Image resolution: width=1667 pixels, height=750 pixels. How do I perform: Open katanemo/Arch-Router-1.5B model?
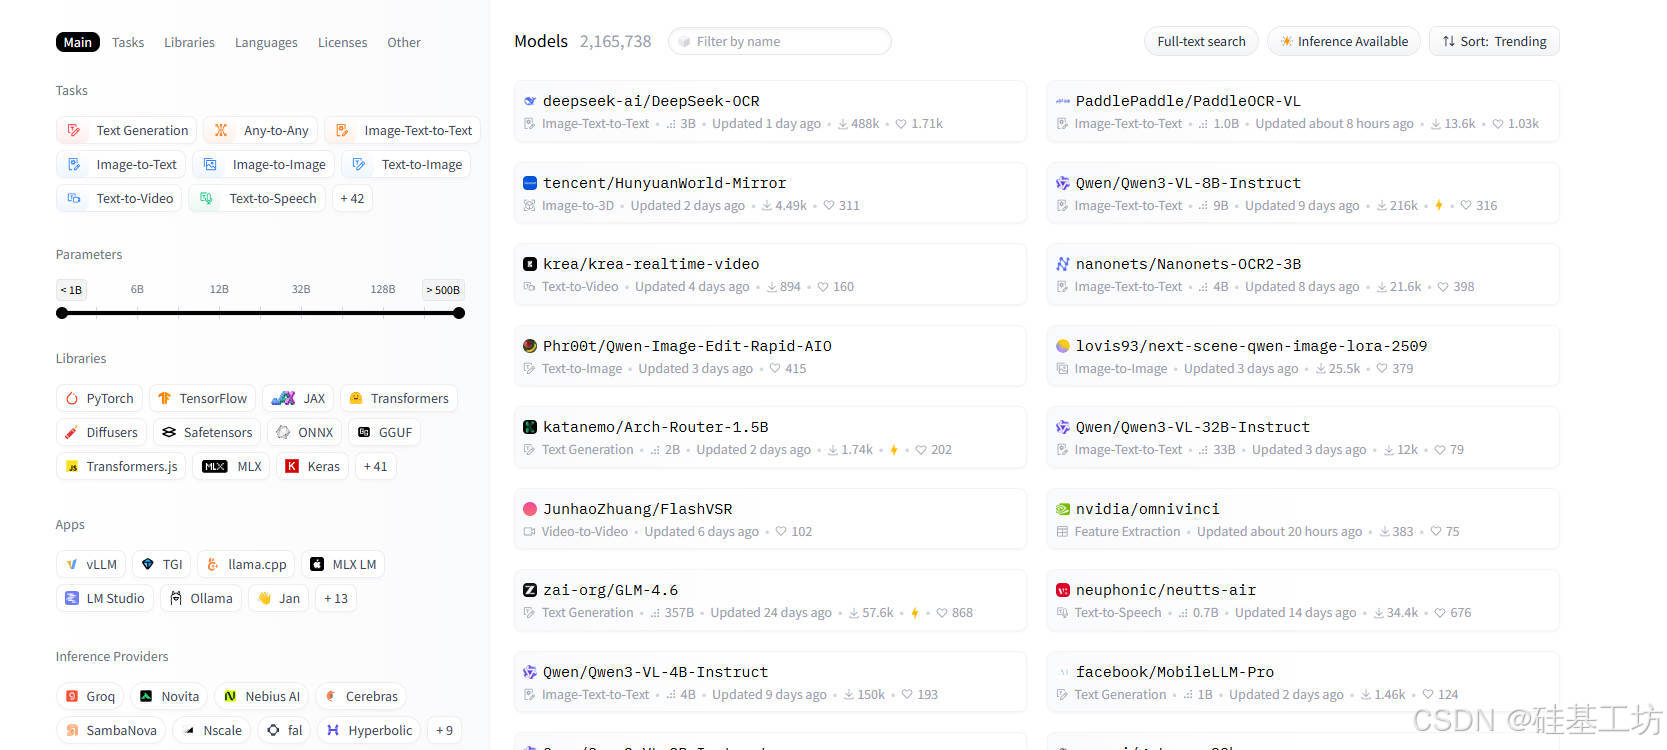coord(770,437)
